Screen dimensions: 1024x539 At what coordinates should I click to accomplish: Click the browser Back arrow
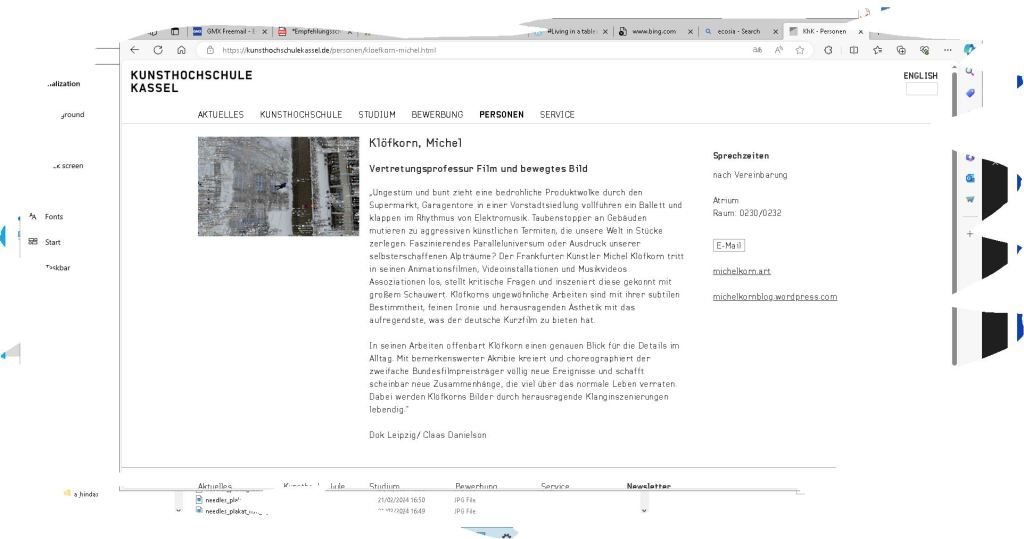click(x=135, y=50)
